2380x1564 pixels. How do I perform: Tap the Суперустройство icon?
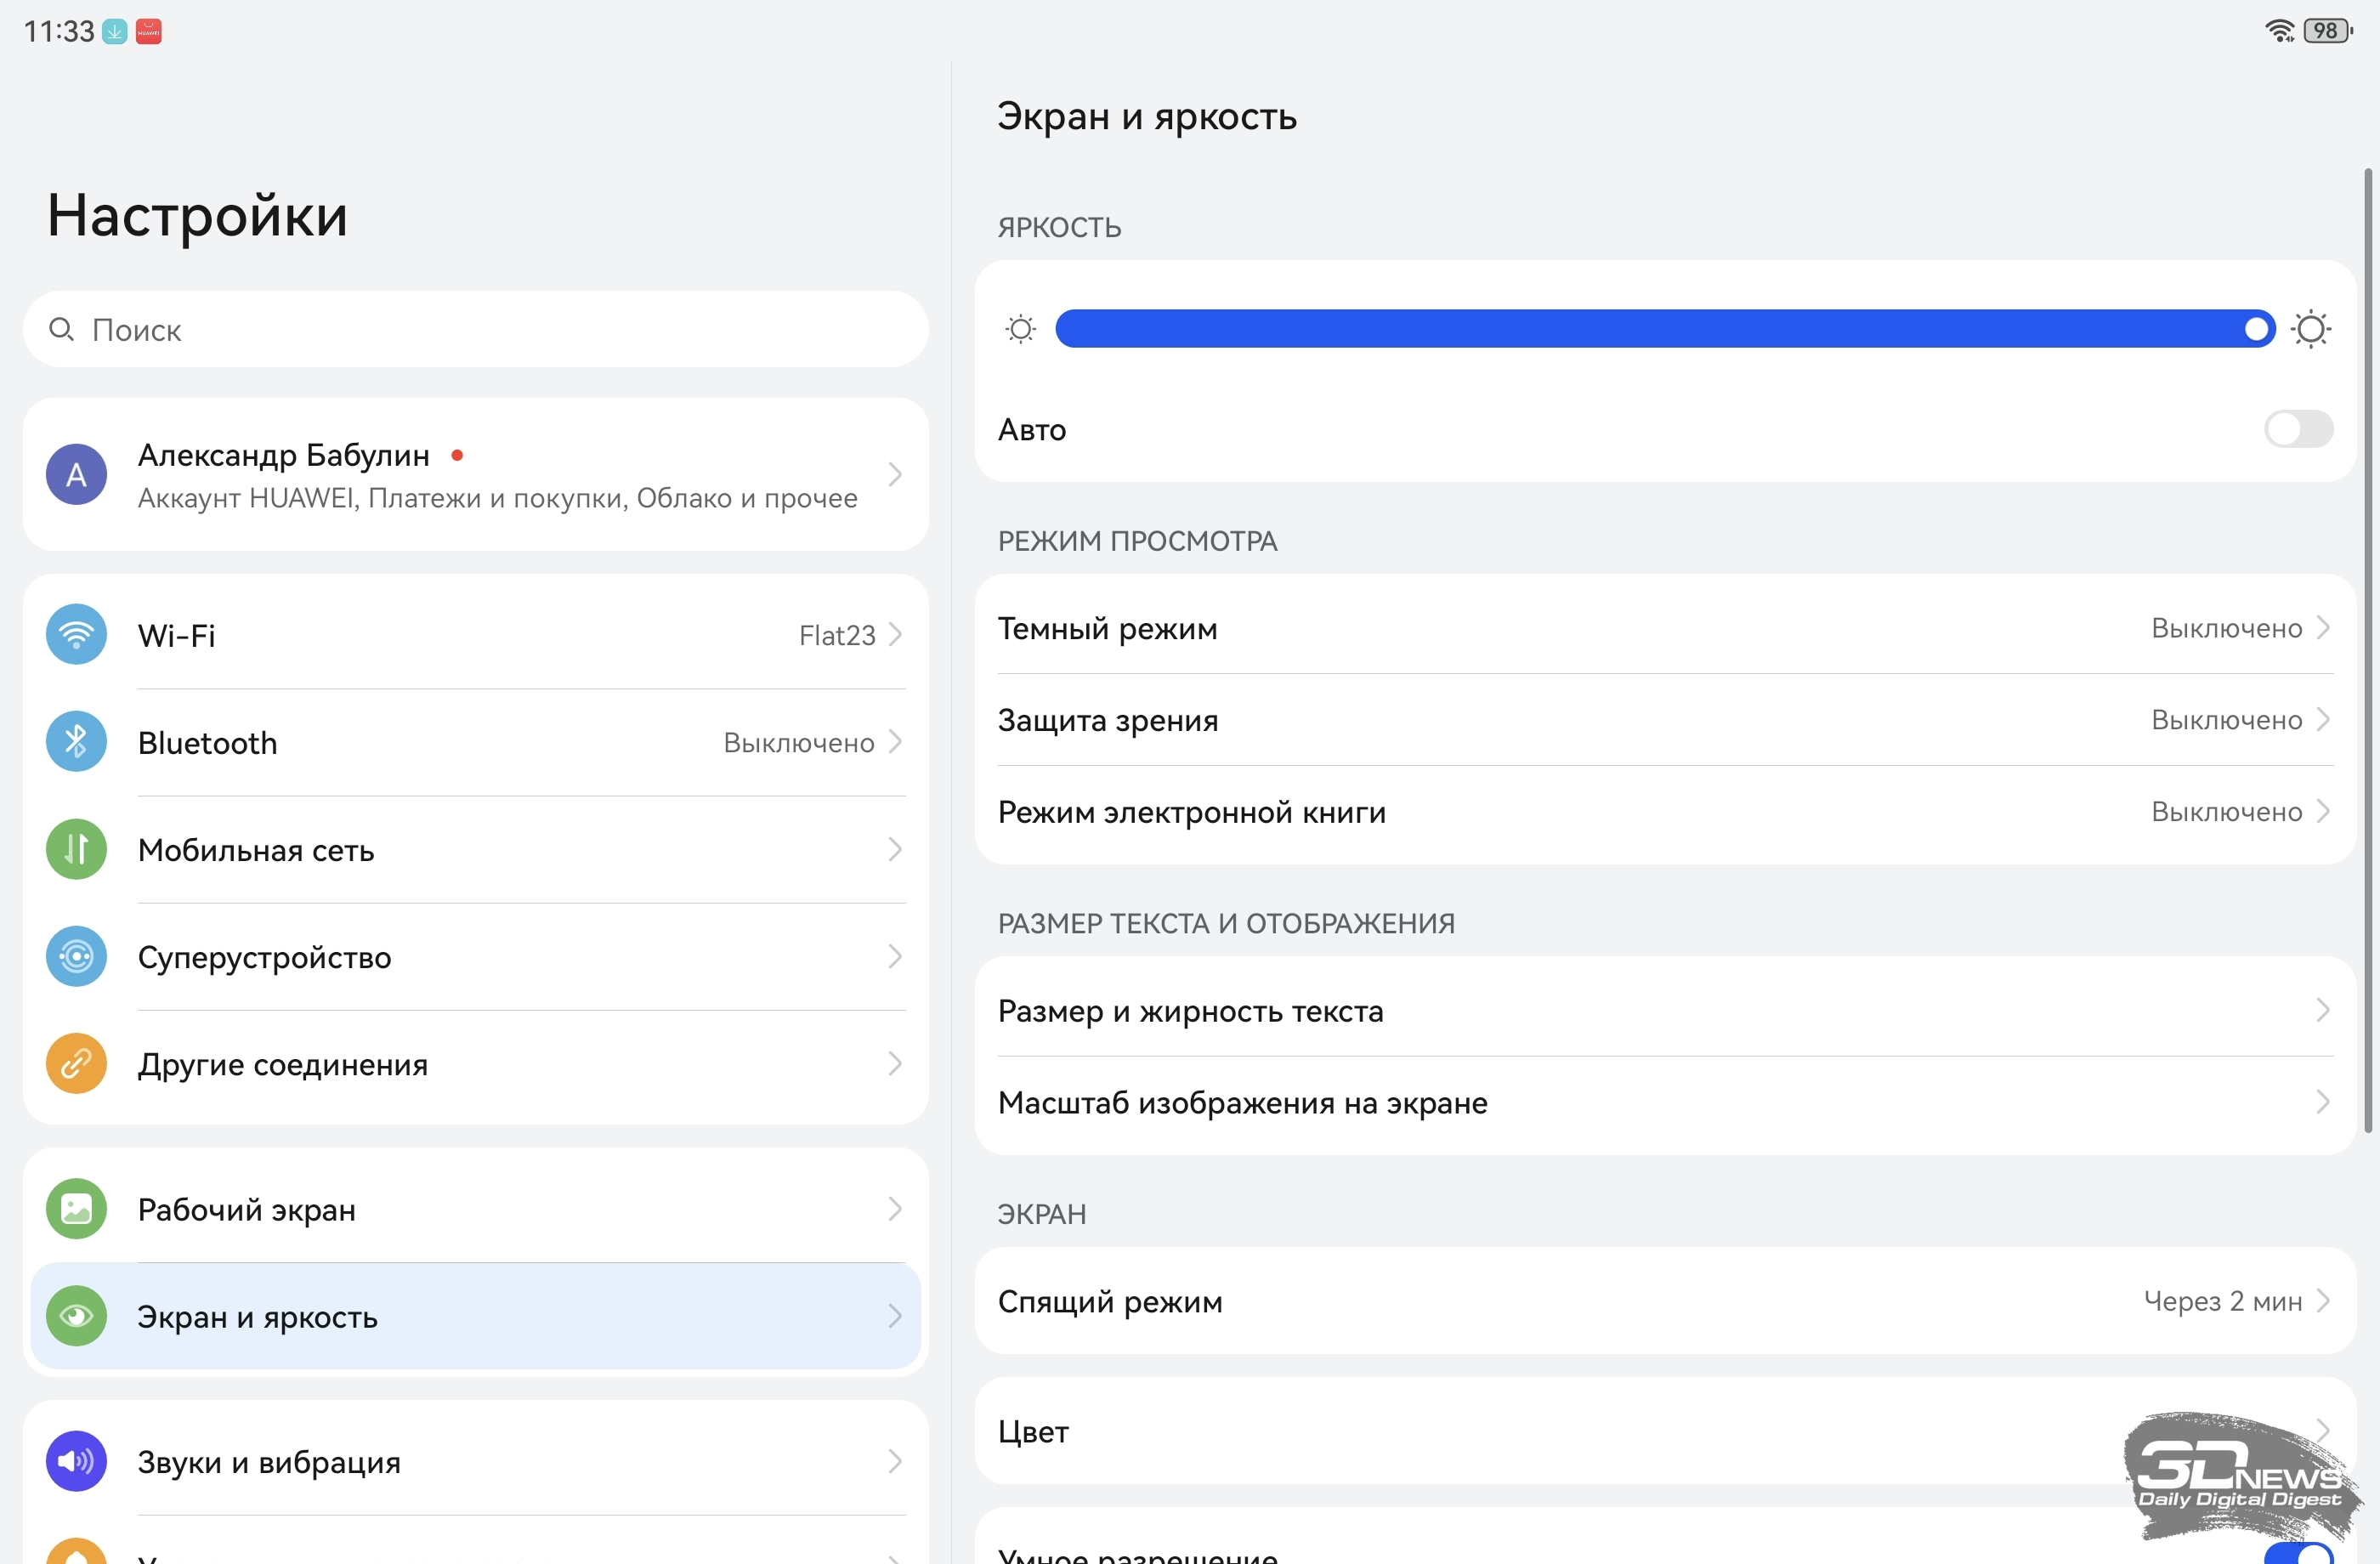[76, 956]
